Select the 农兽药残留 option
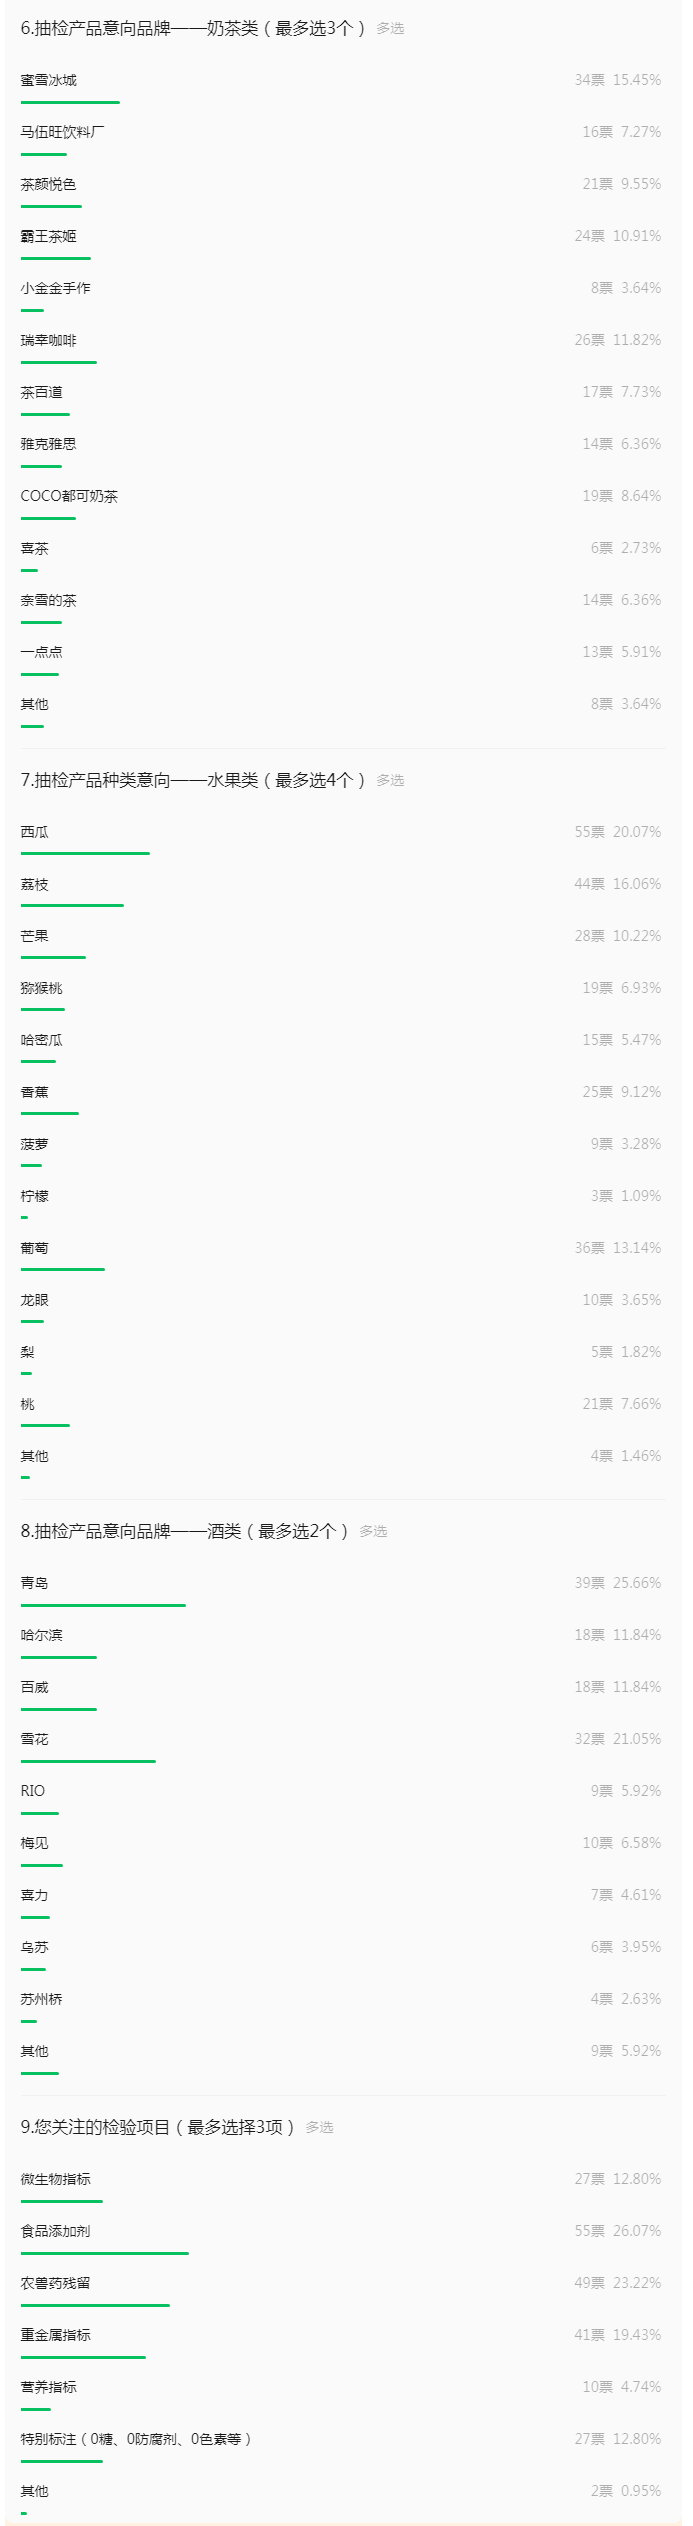The image size is (693, 2526). click(x=55, y=2283)
